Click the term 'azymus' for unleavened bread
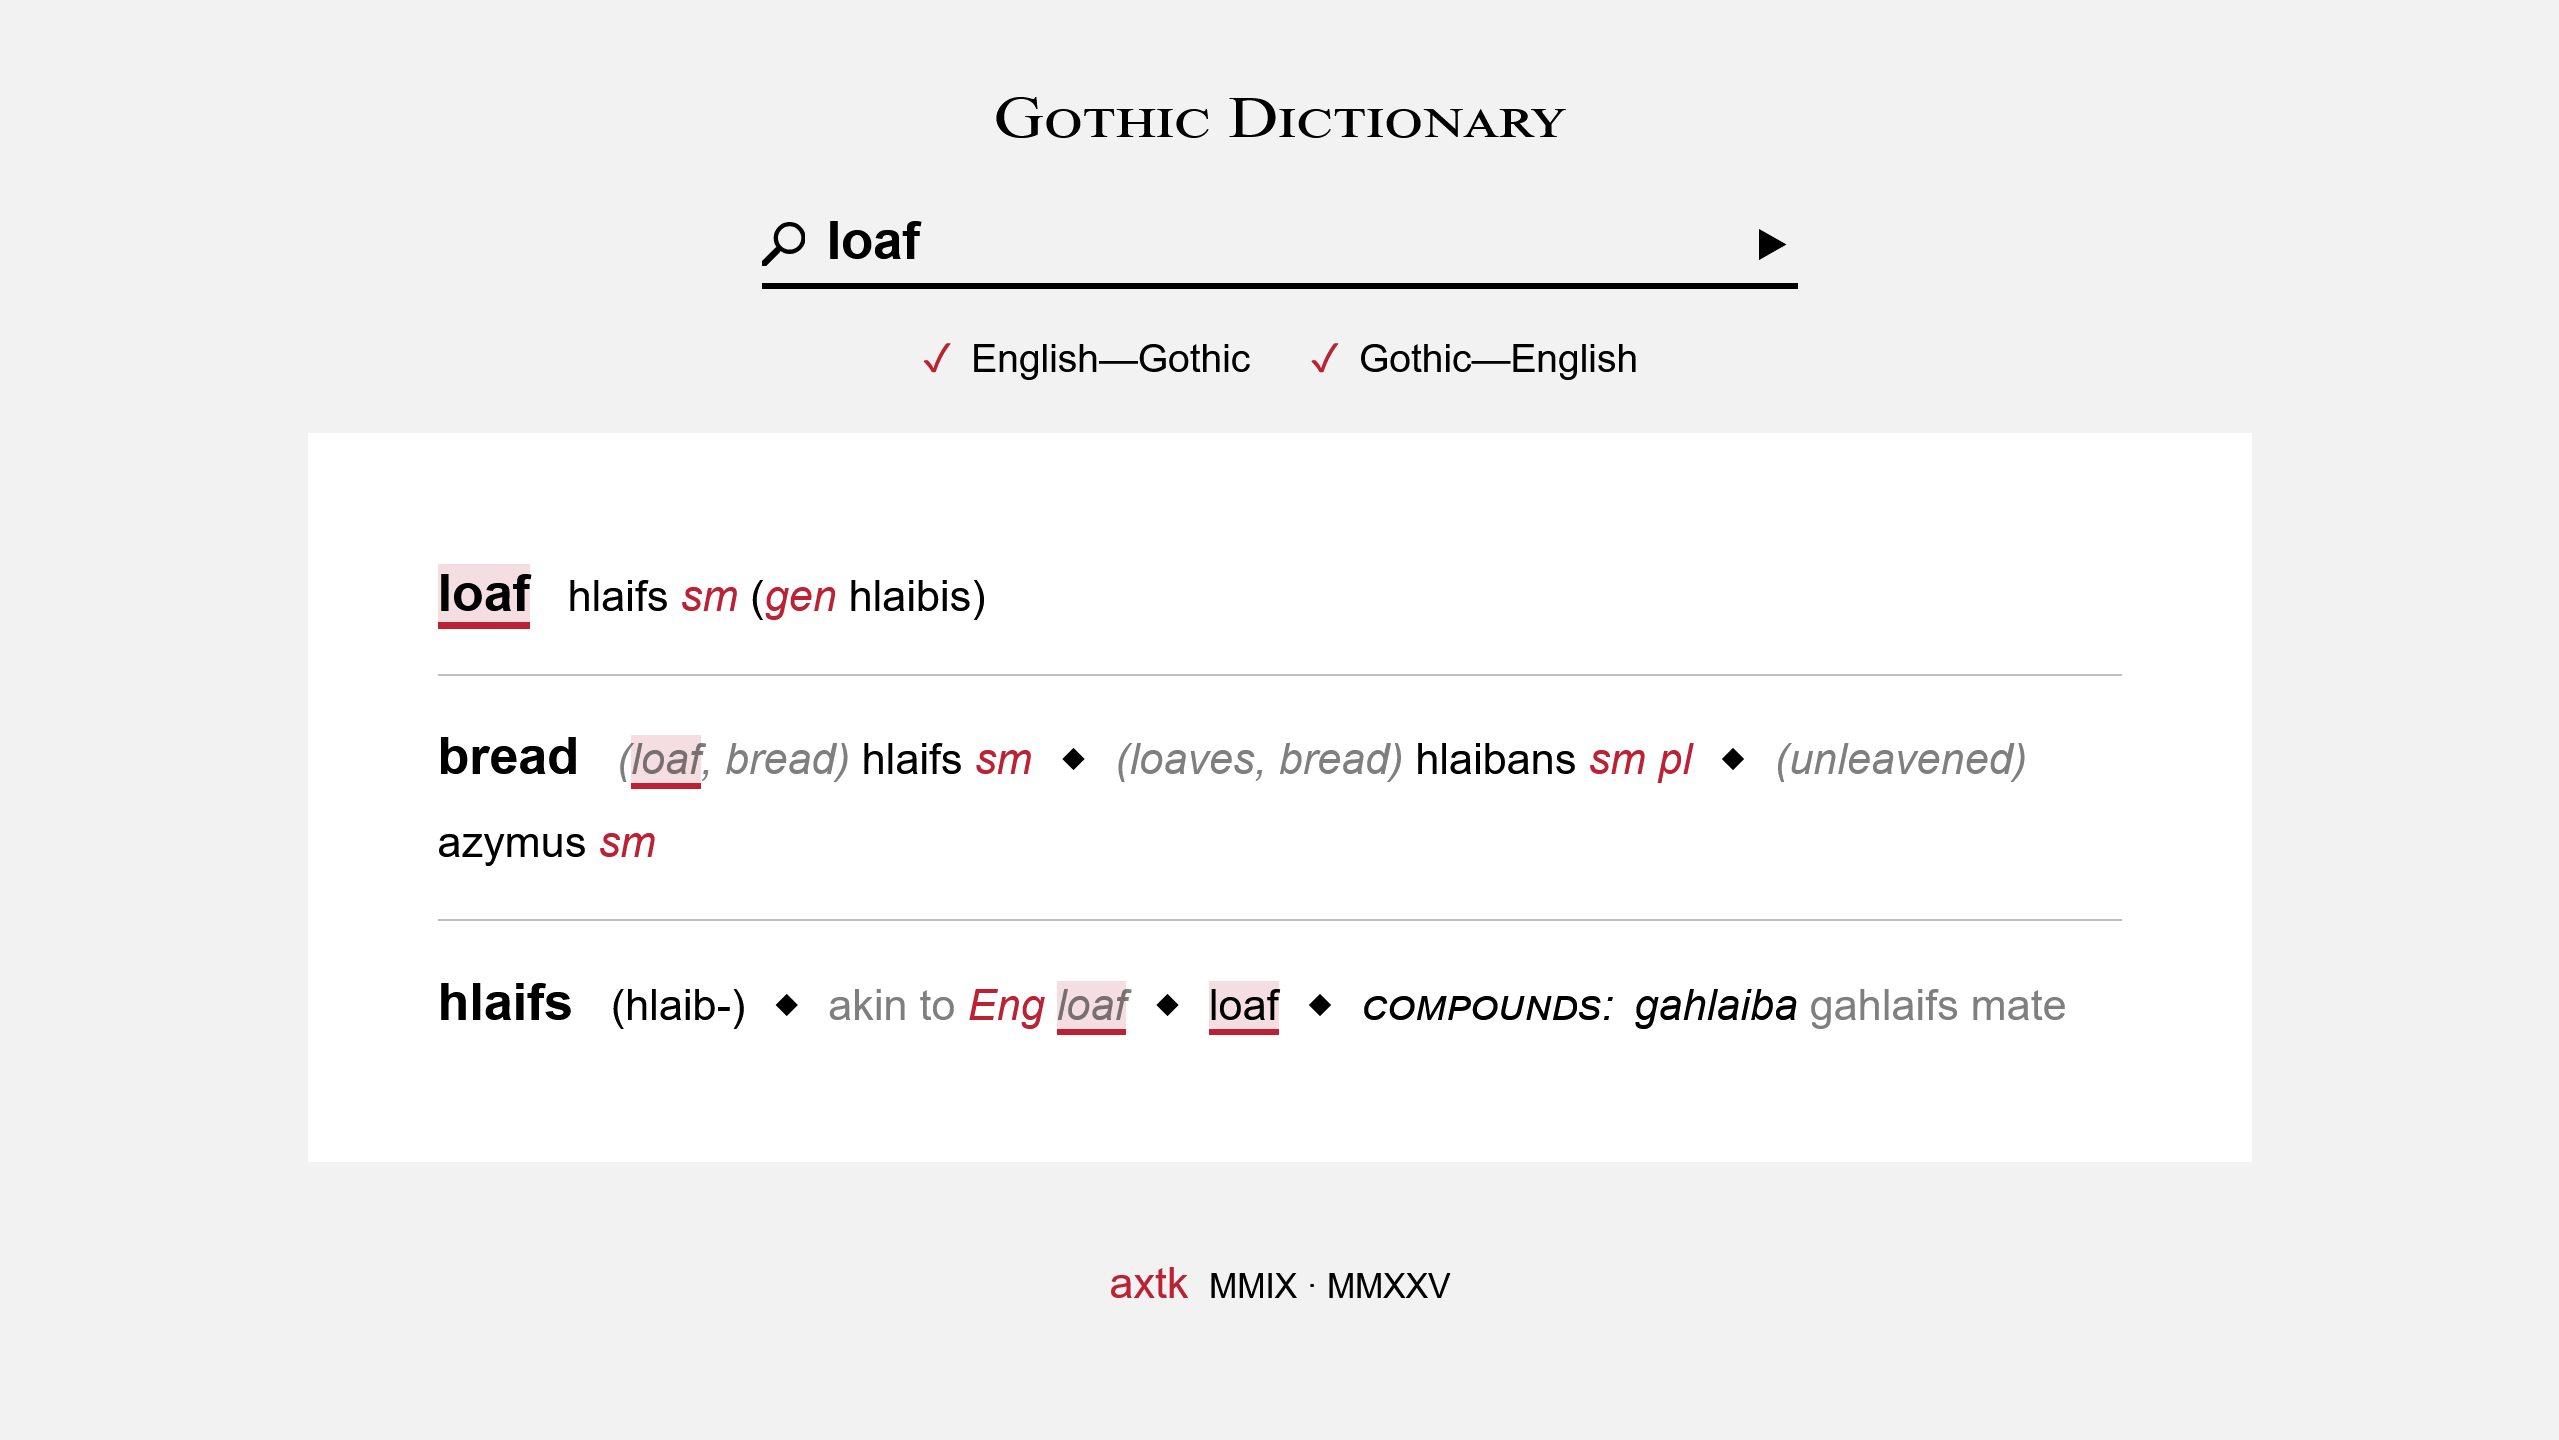This screenshot has width=2559, height=1440. click(x=511, y=844)
